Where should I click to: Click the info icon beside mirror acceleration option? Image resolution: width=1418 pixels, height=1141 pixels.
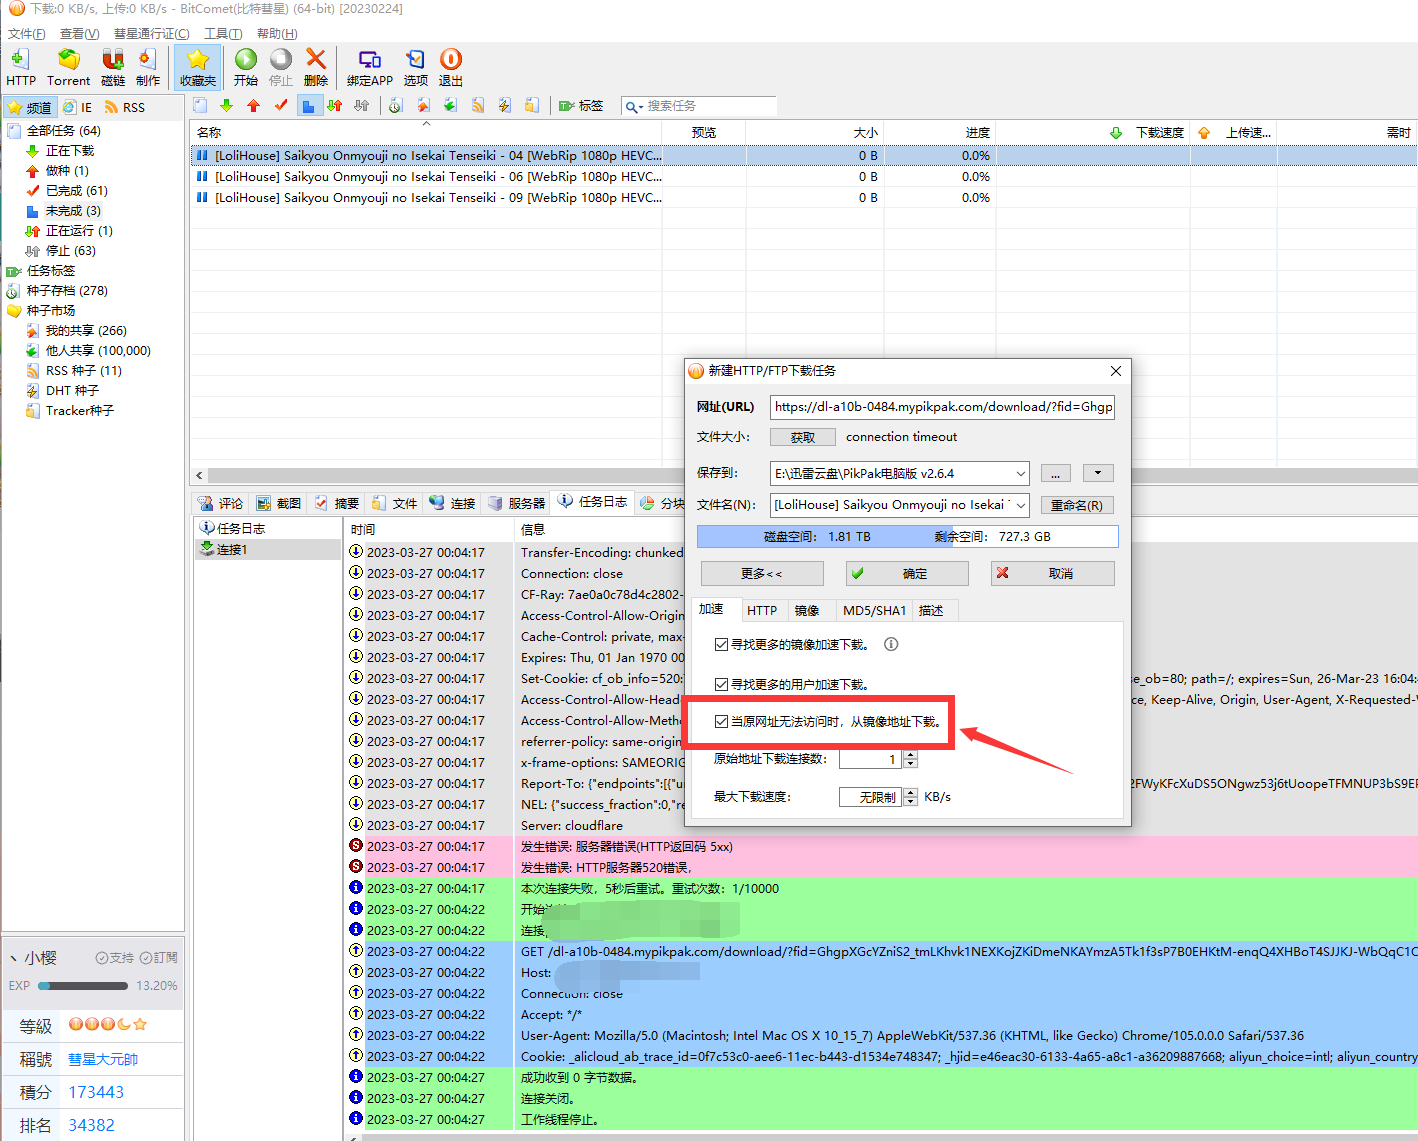[891, 644]
